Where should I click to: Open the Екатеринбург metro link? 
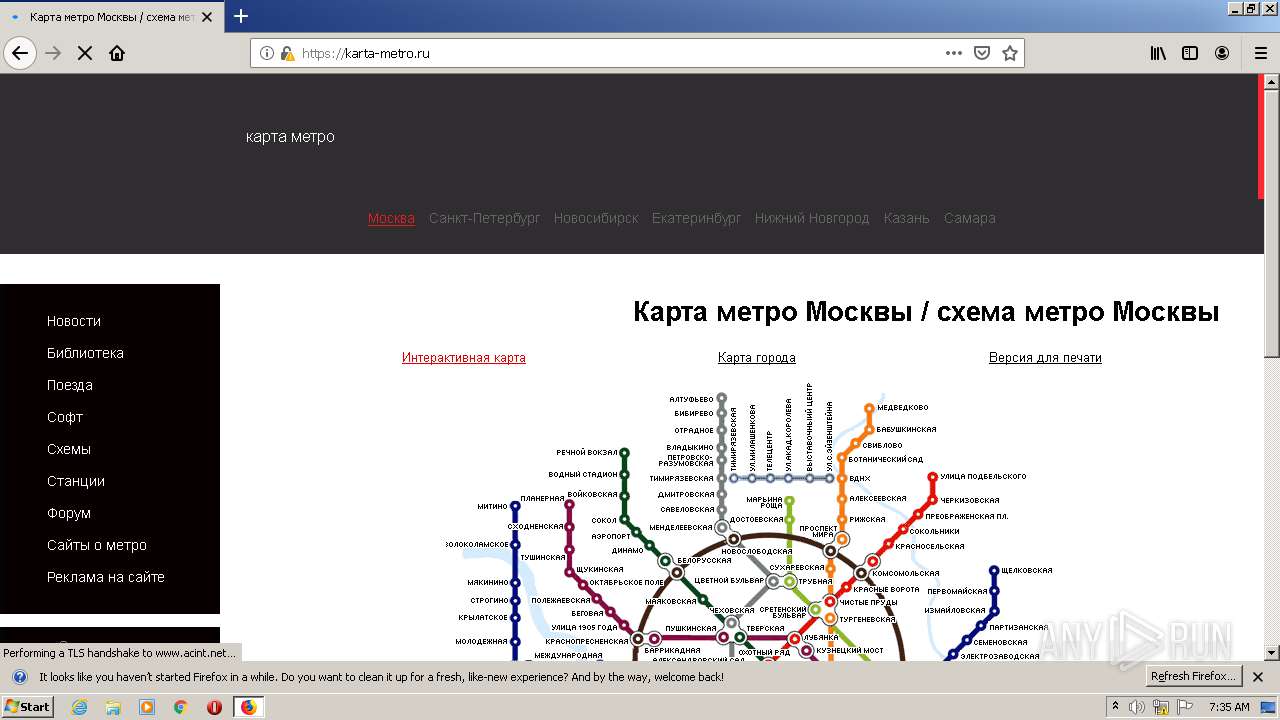click(x=697, y=218)
